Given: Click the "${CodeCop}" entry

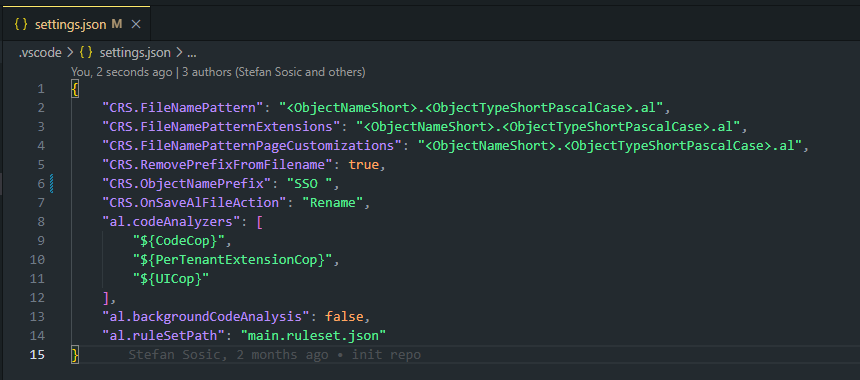Looking at the screenshot, I should (x=179, y=241).
